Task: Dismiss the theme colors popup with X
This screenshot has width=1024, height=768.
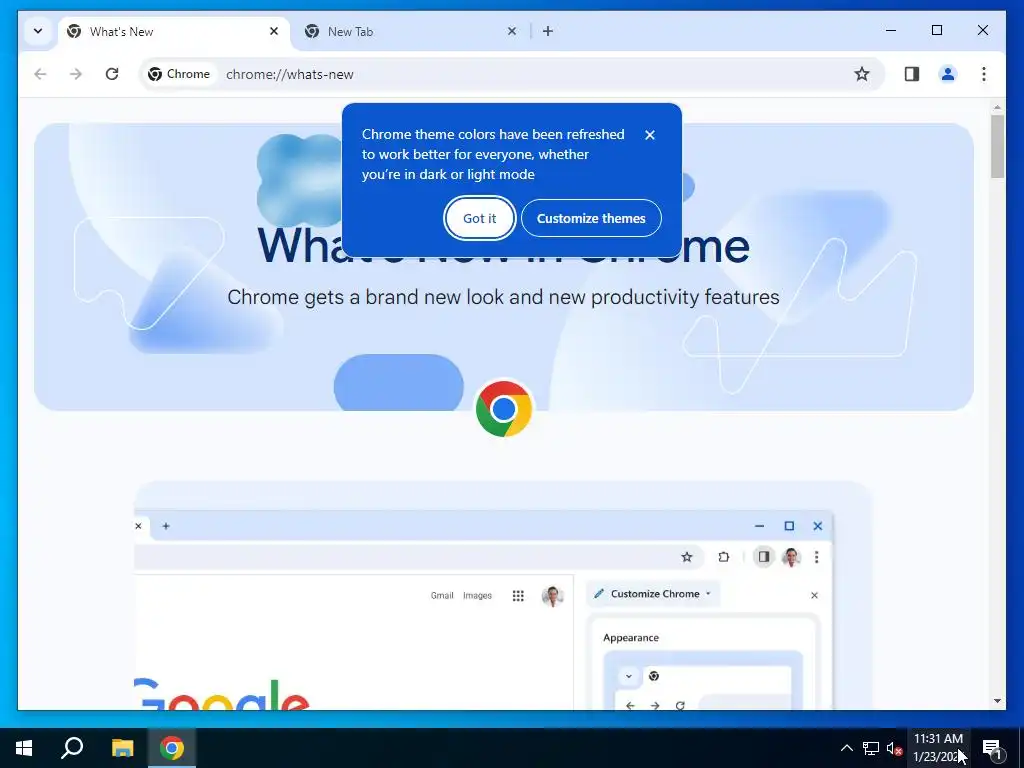Action: 650,135
